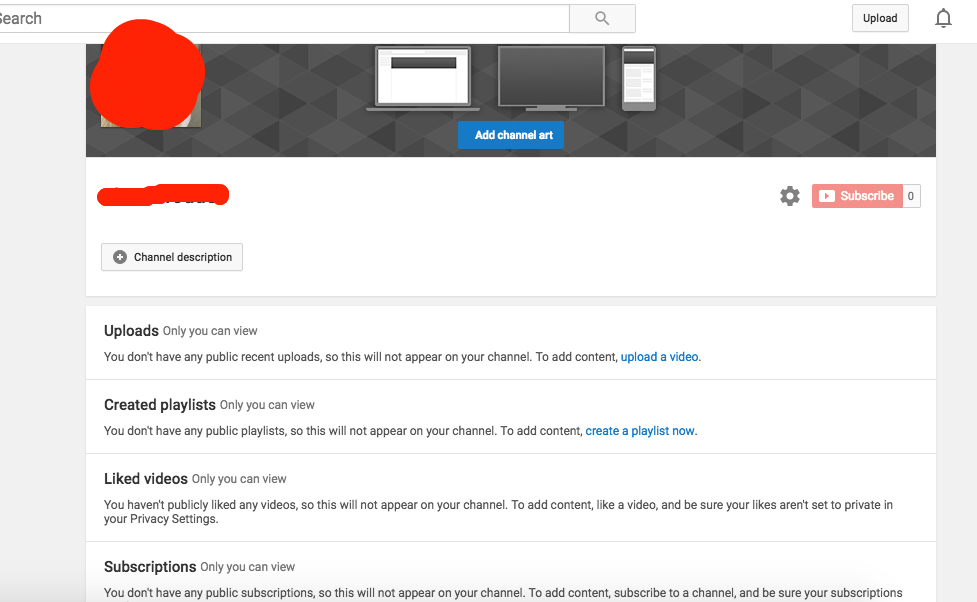Follow the 'upload a video' link
The height and width of the screenshot is (602, 977).
659,356
